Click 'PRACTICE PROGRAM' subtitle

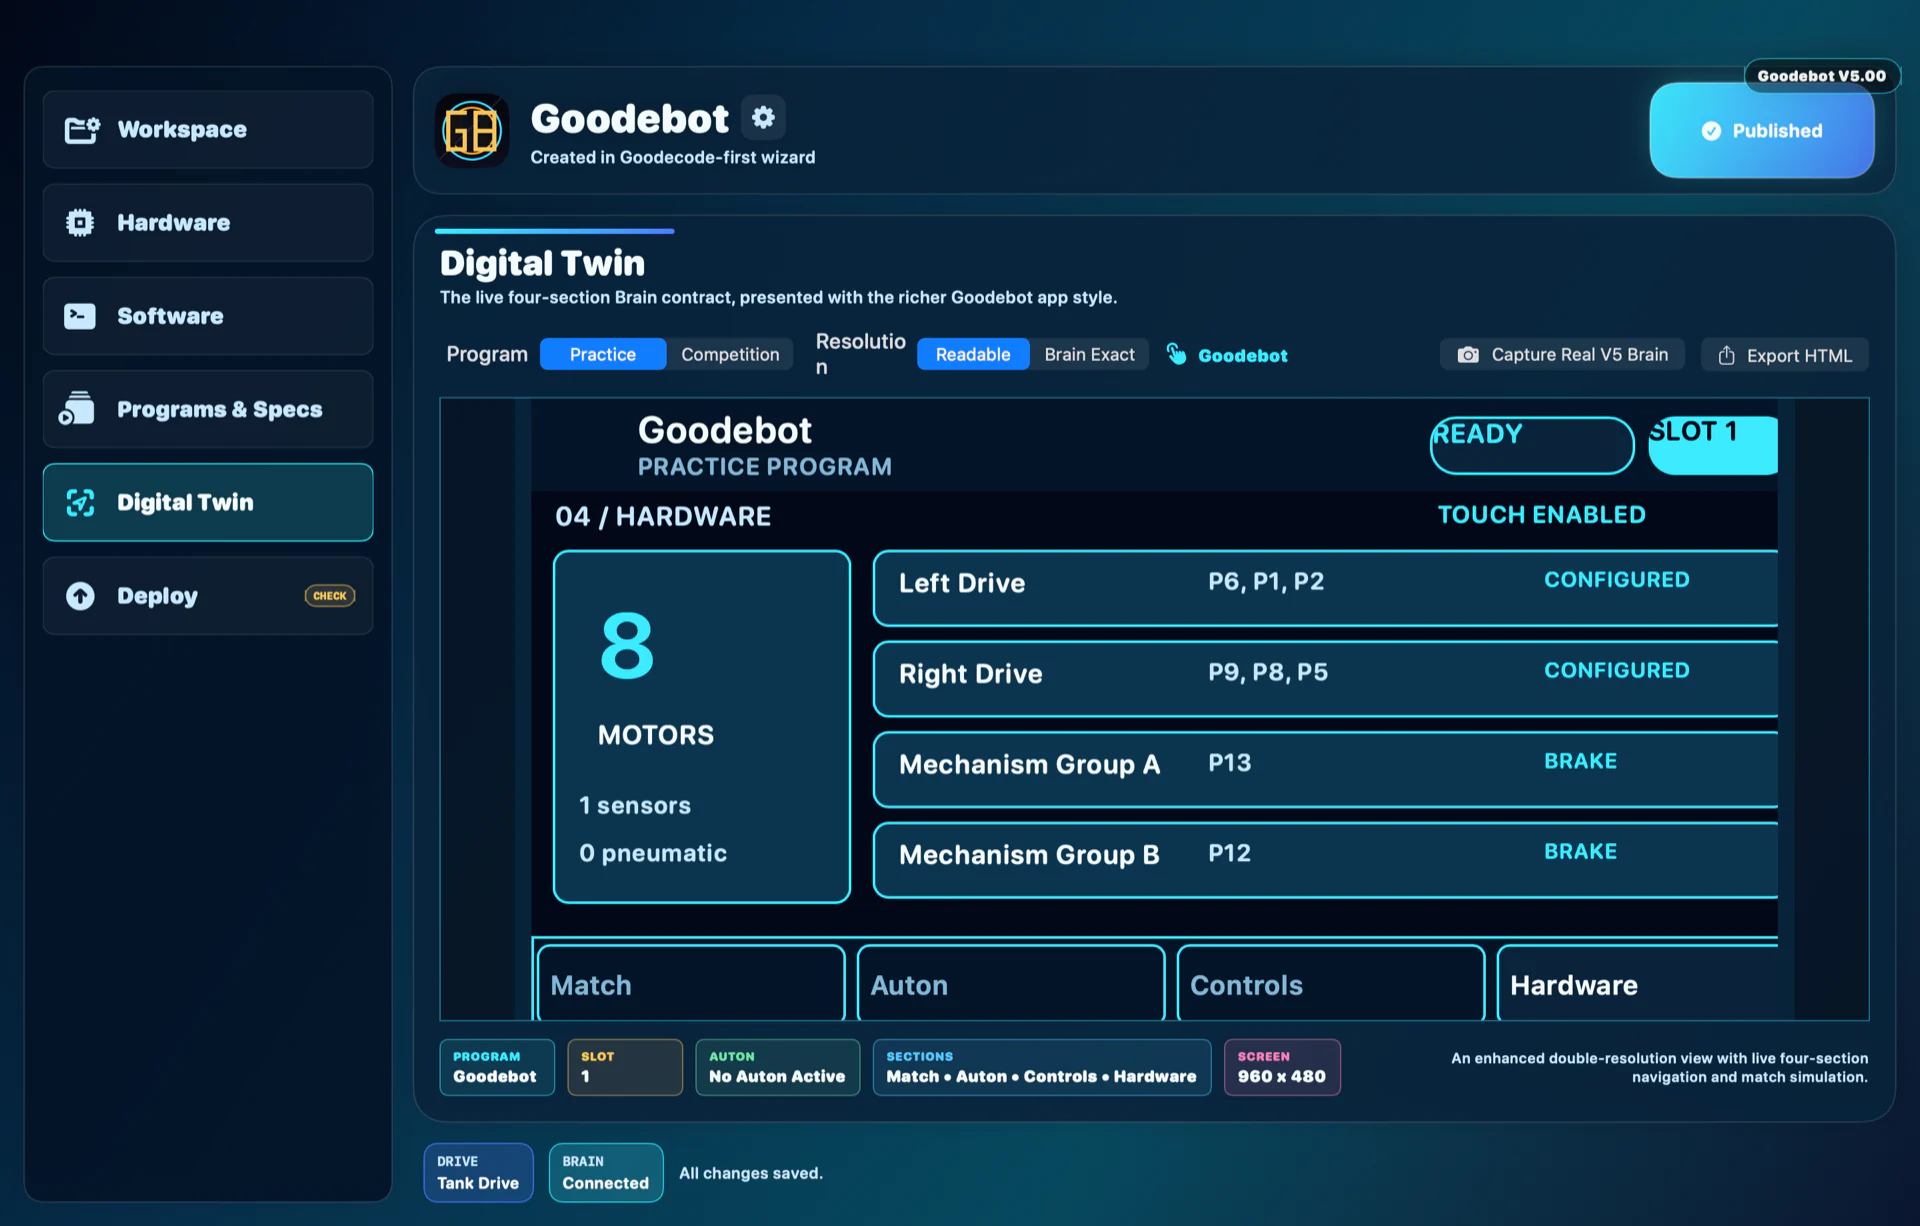[x=765, y=467]
